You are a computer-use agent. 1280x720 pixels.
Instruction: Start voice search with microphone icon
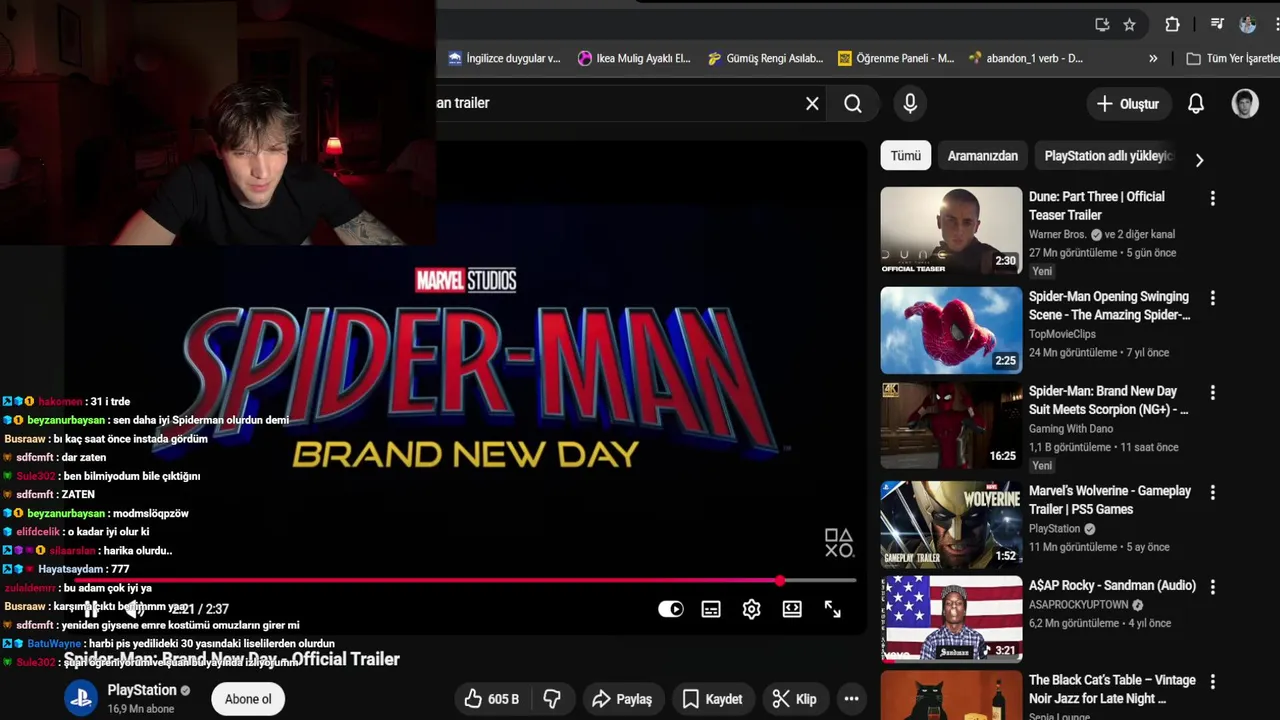coord(910,103)
